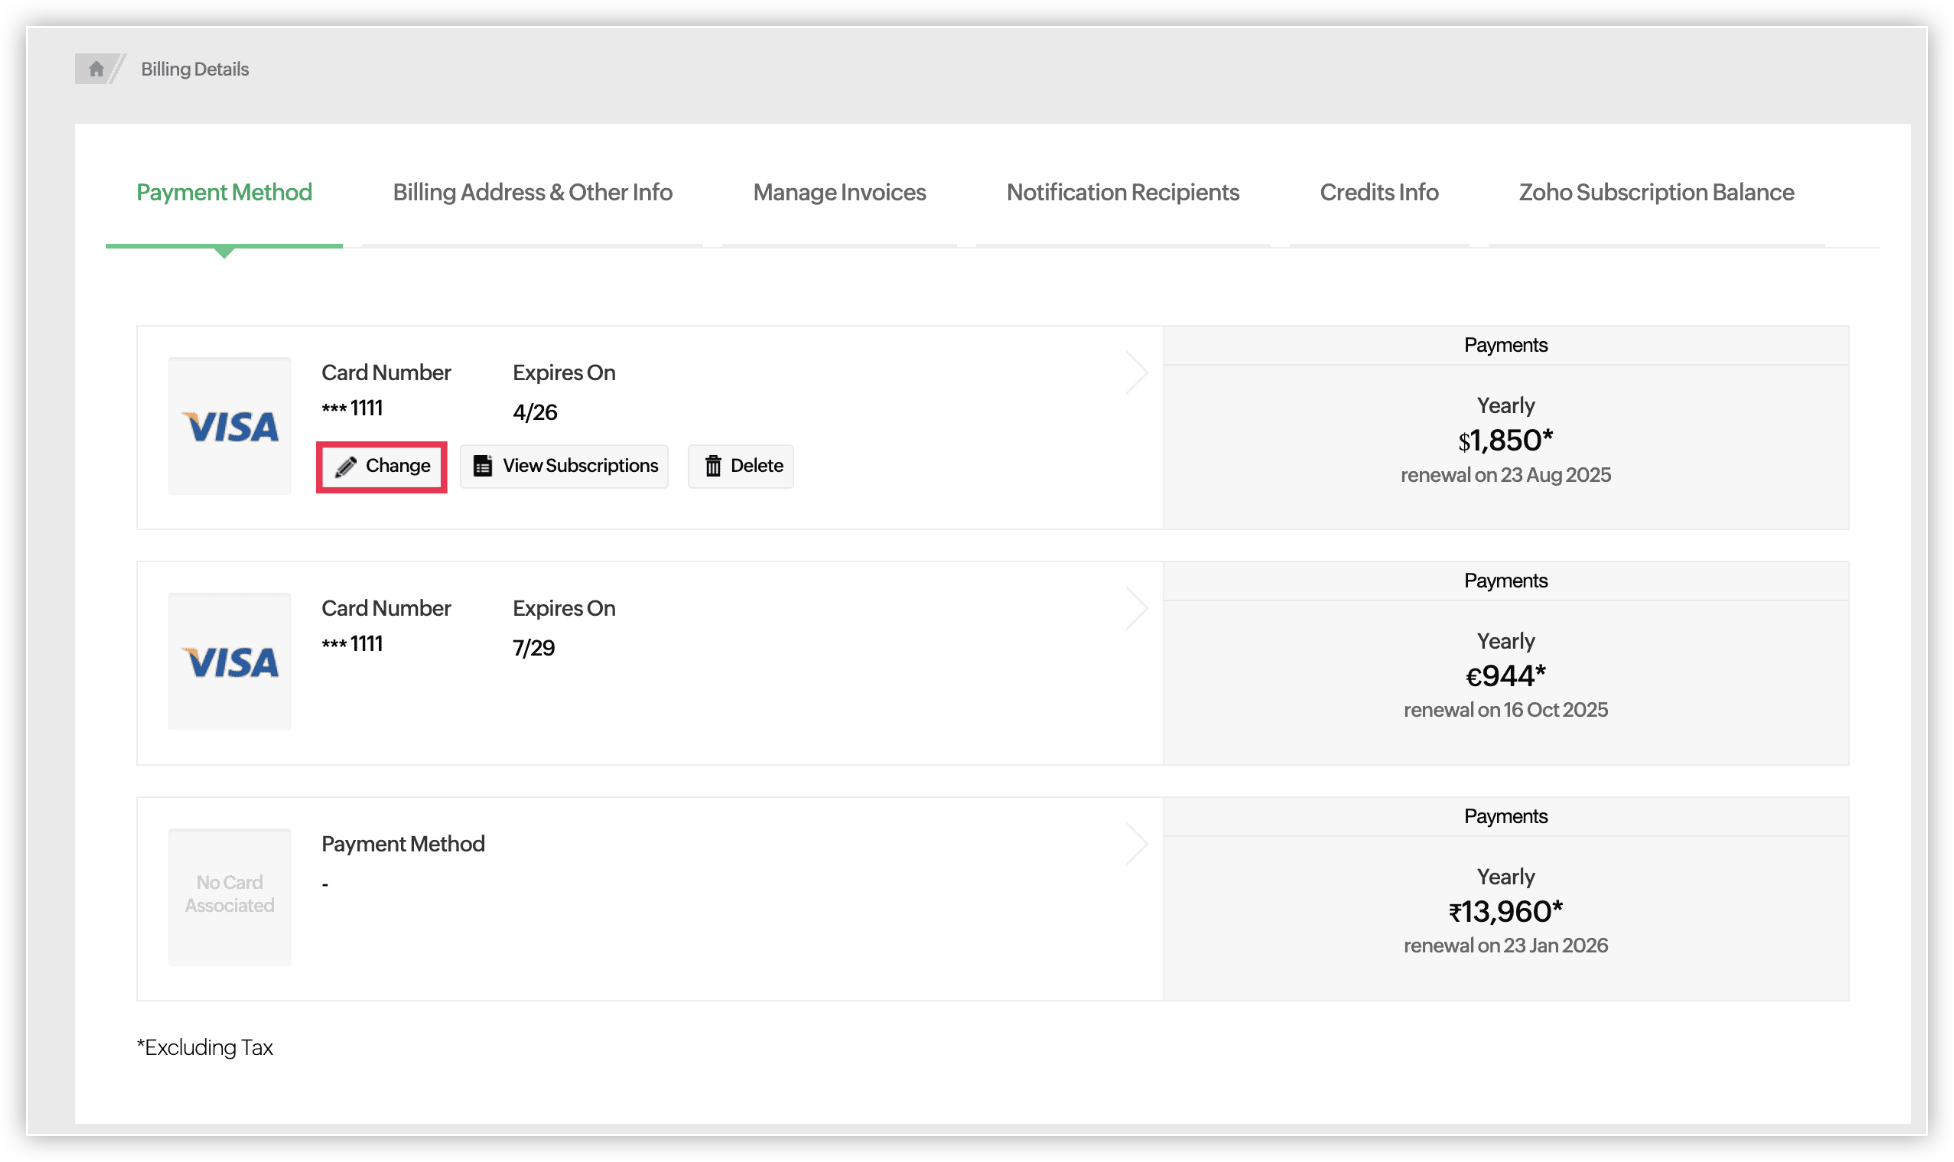
Task: Click the View Subscriptions document icon
Action: point(483,466)
